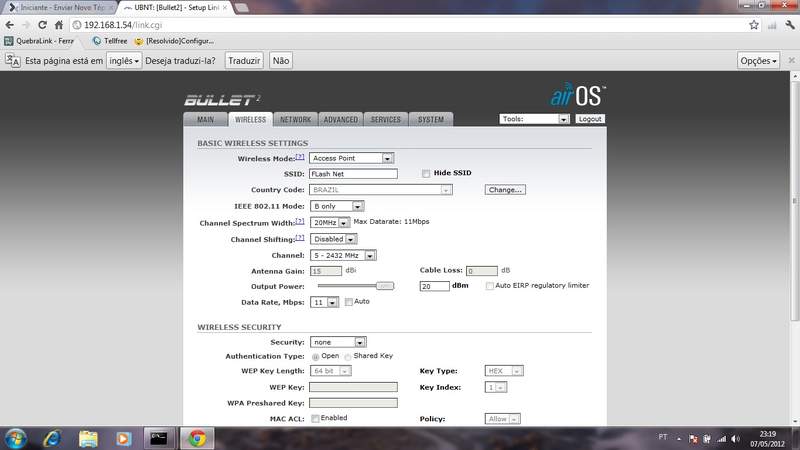The image size is (800, 450).
Task: Select Open authentication type
Action: 316,356
